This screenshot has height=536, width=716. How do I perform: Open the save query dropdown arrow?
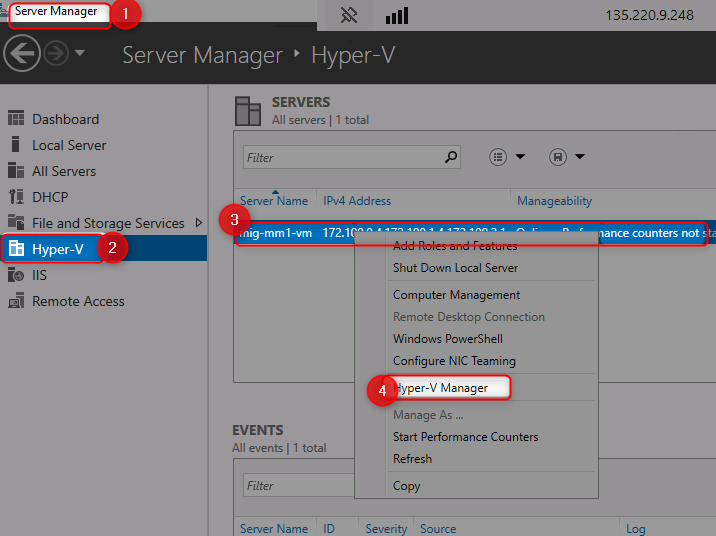[x=580, y=157]
